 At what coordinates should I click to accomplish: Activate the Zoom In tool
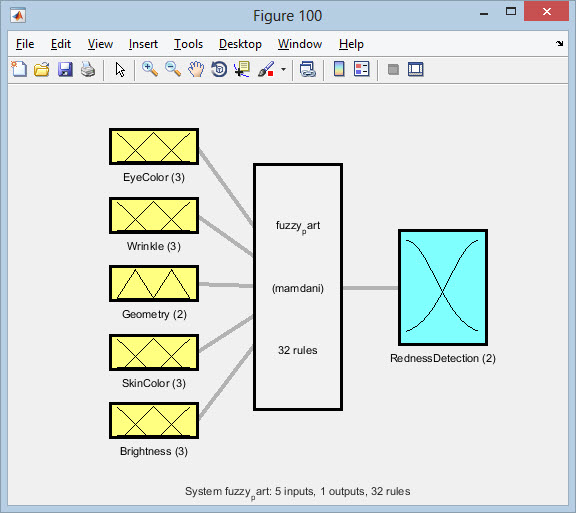point(150,69)
